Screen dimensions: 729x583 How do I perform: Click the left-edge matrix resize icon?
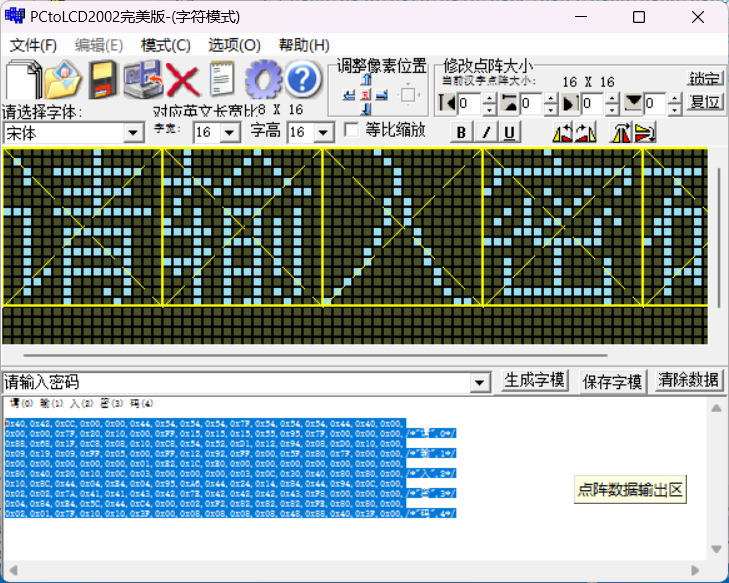(447, 103)
